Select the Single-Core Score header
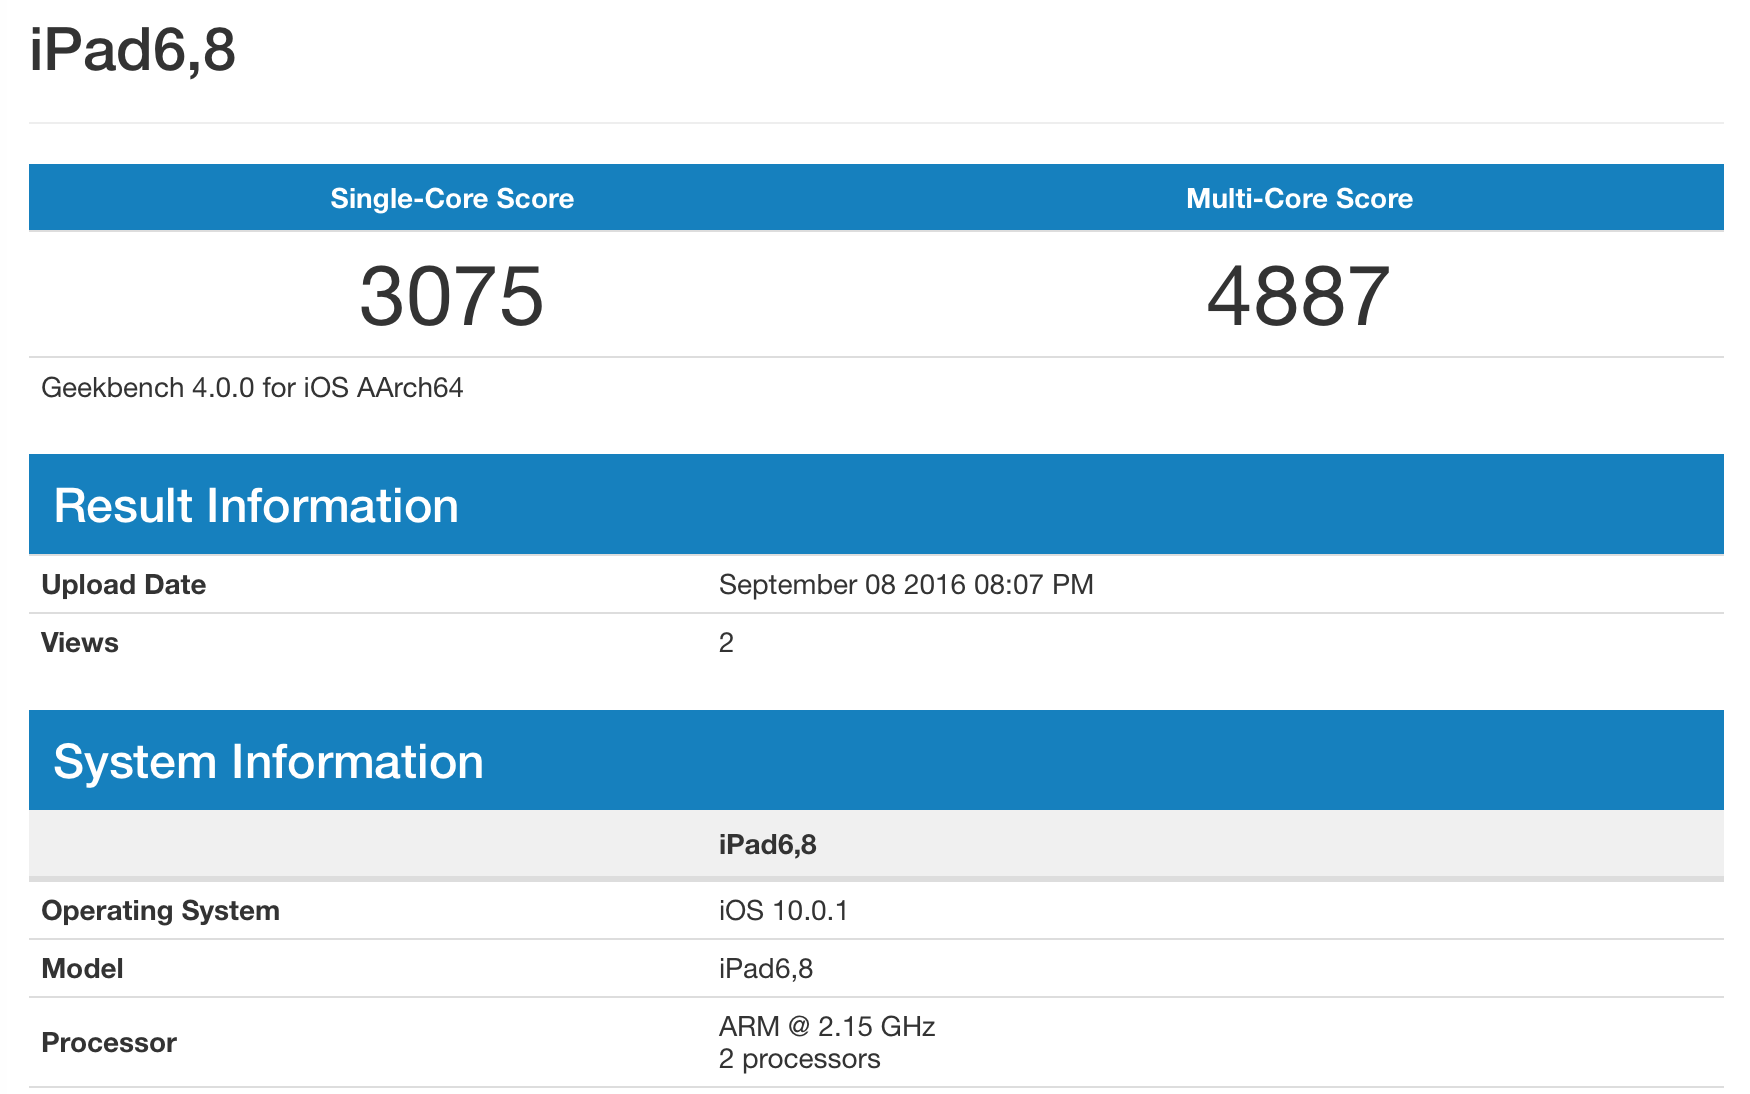This screenshot has height=1094, width=1750. point(452,198)
